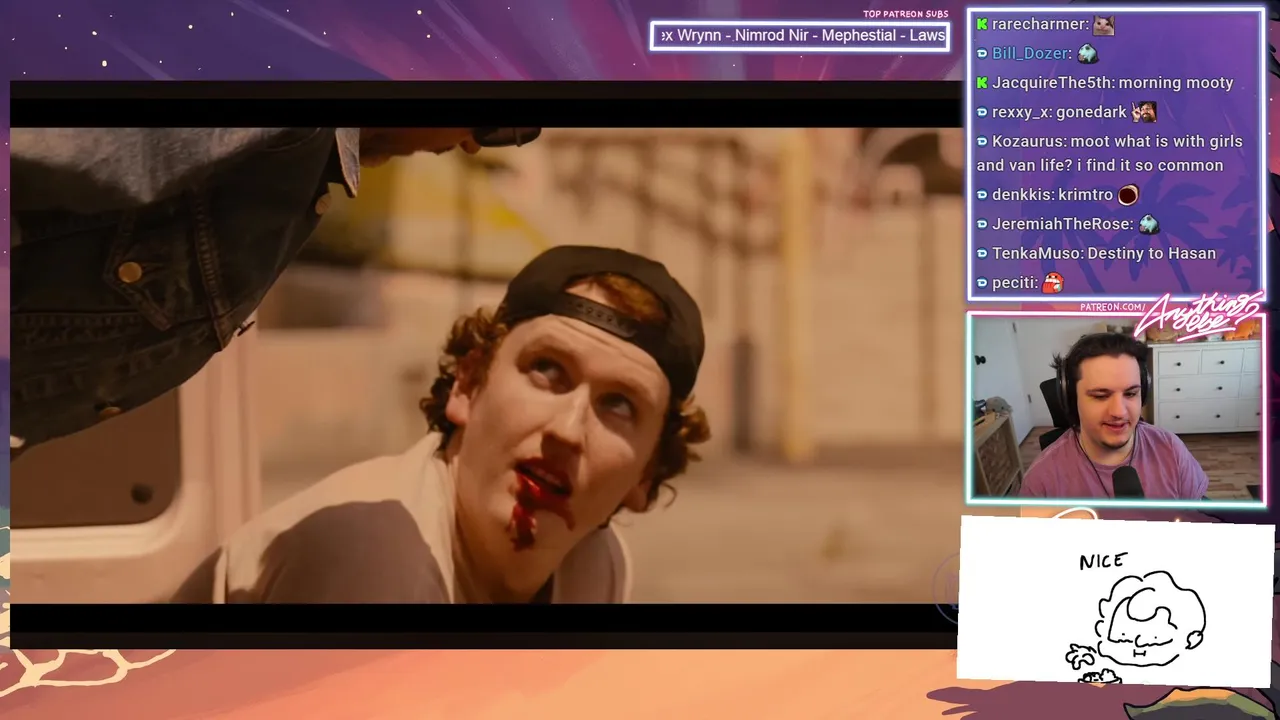Click the Kick badge beside JacquireThe5th
The width and height of the screenshot is (1280, 720).
click(982, 83)
